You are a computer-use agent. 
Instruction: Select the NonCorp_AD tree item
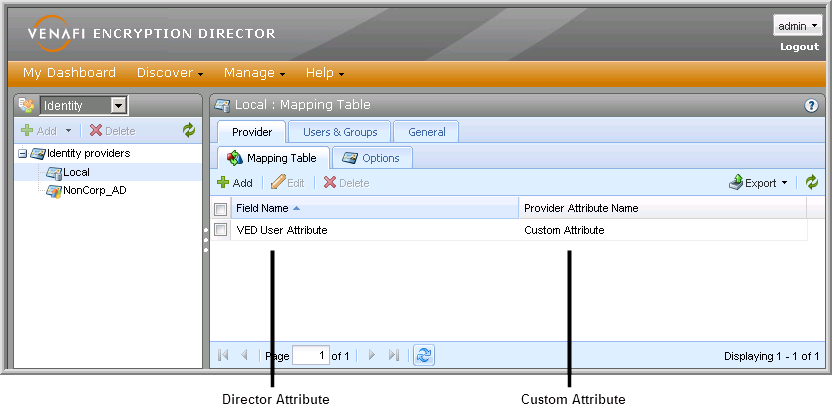pyautogui.click(x=95, y=190)
